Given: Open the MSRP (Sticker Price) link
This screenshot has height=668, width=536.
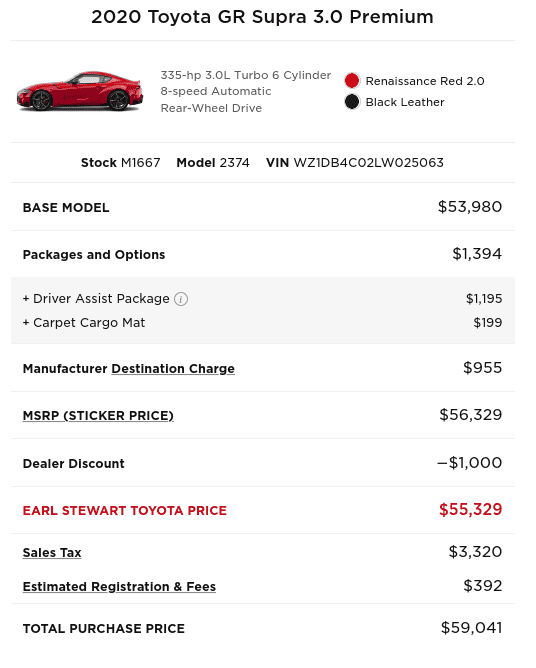Looking at the screenshot, I should click(x=98, y=415).
